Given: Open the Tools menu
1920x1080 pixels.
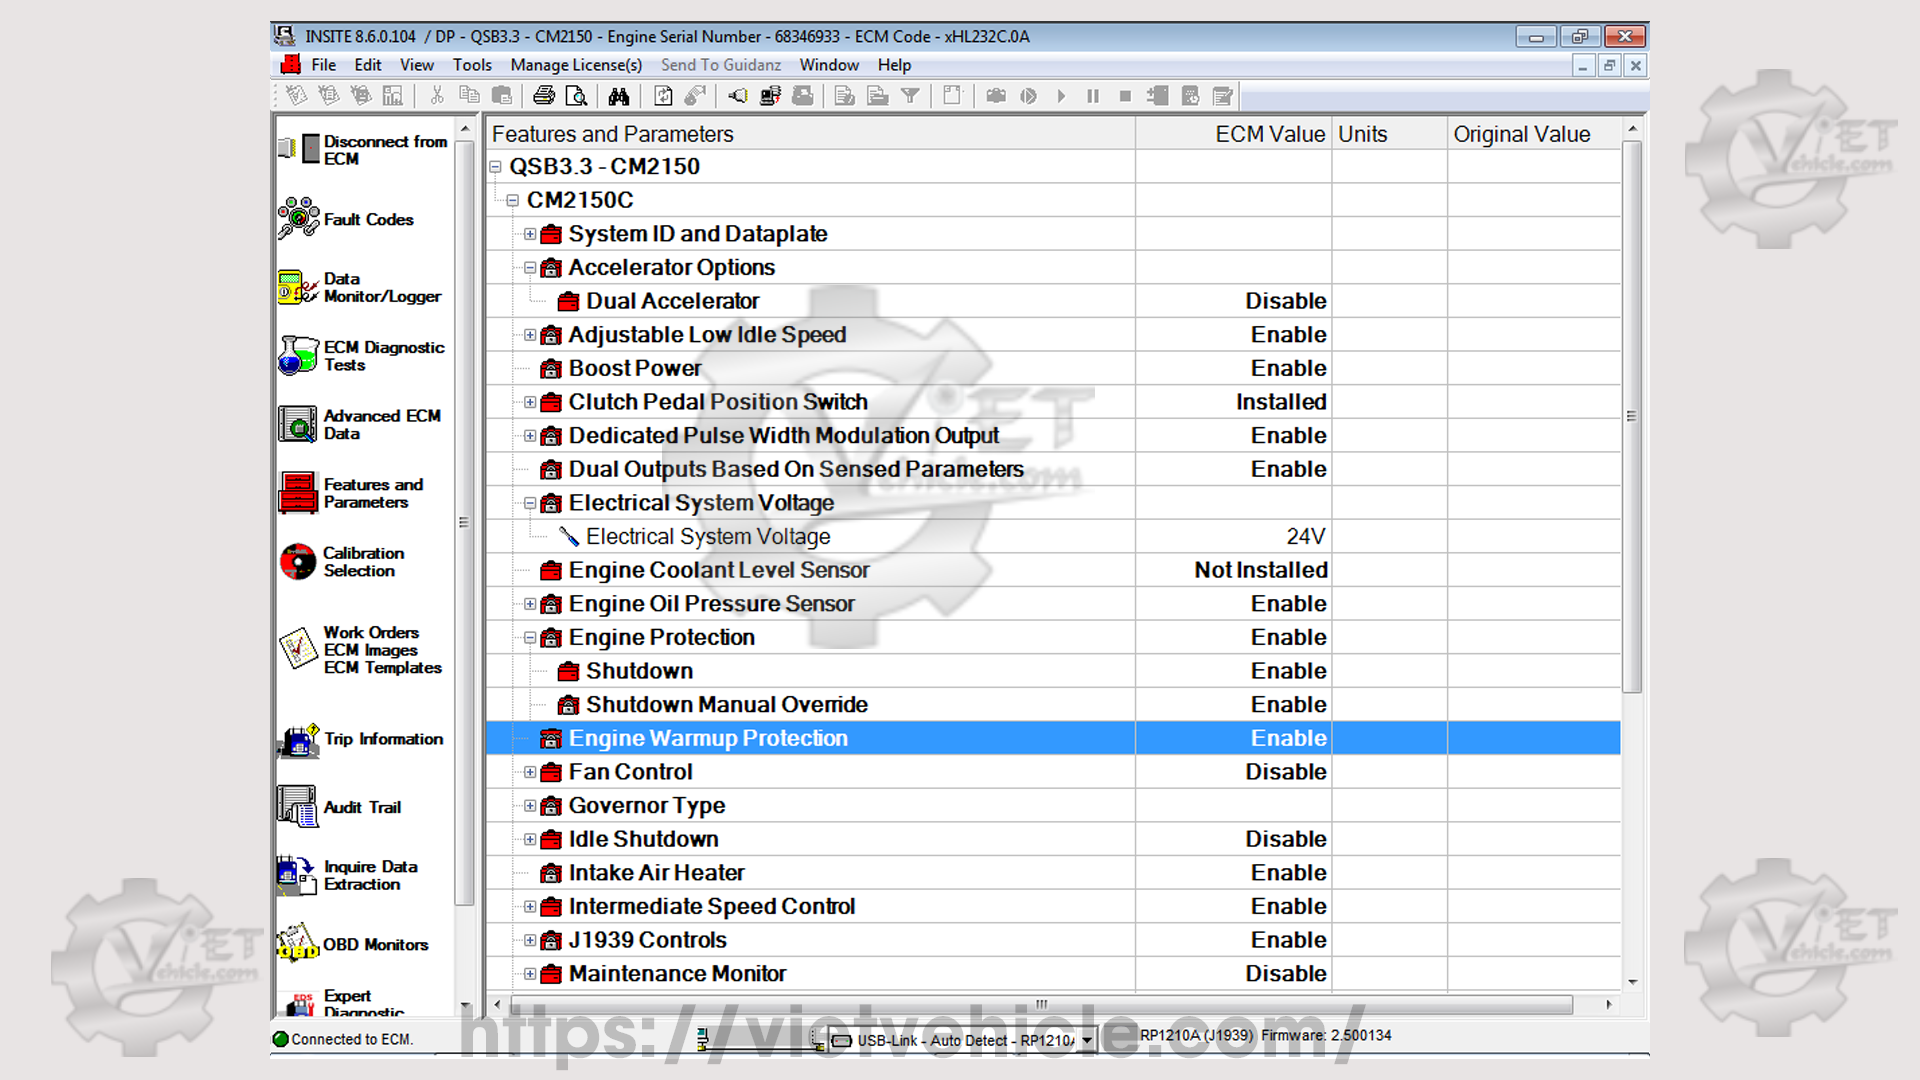Looking at the screenshot, I should tap(471, 65).
